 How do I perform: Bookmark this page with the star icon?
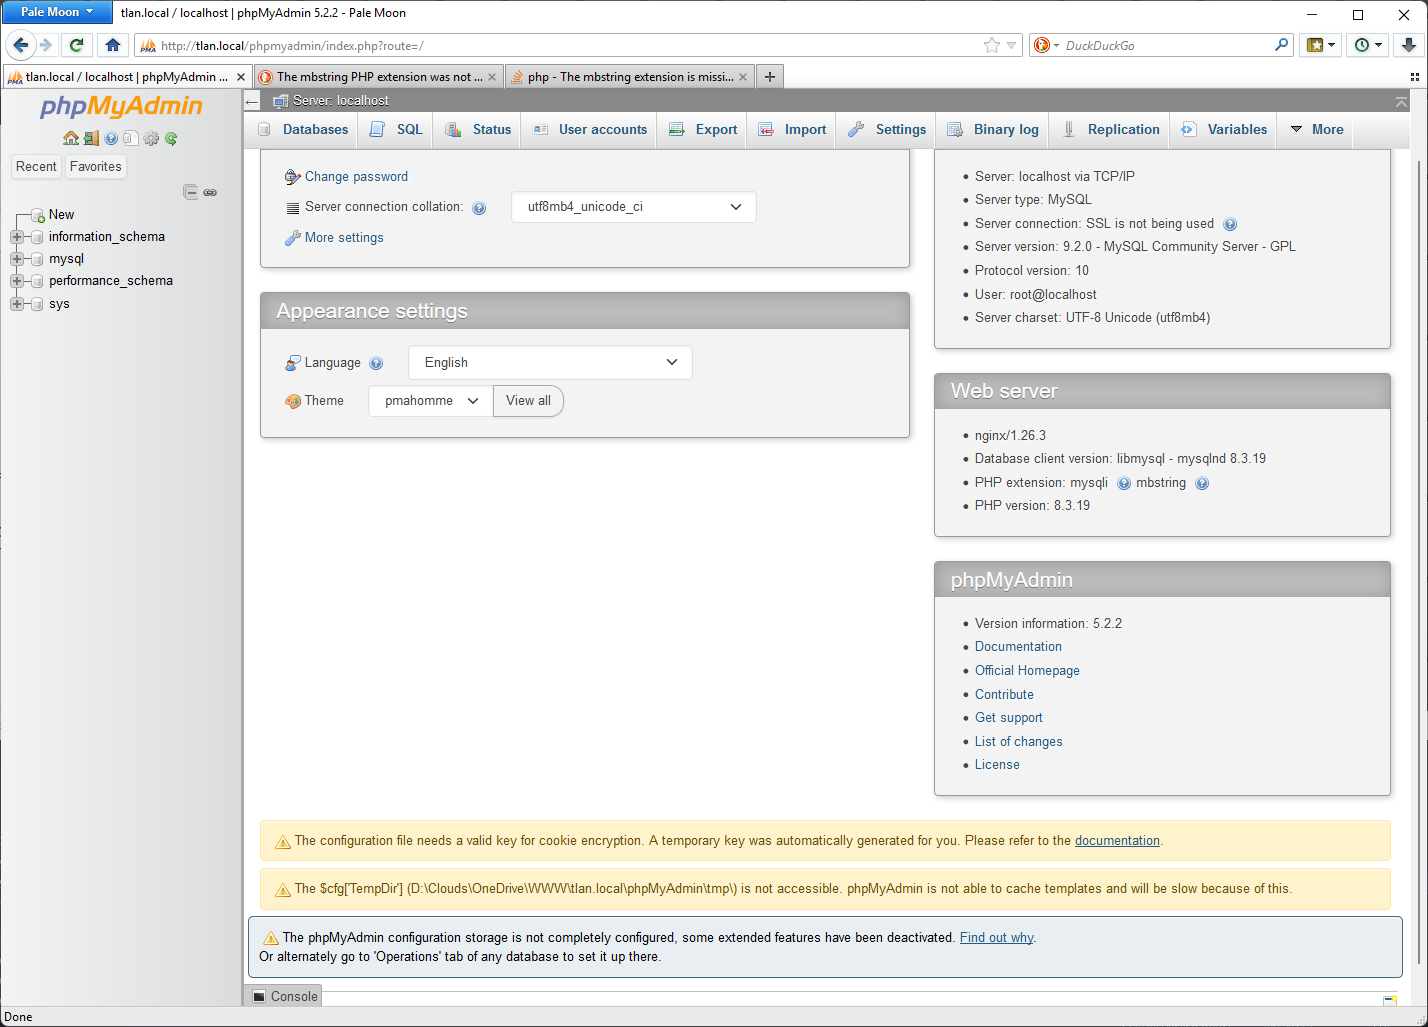tap(991, 45)
